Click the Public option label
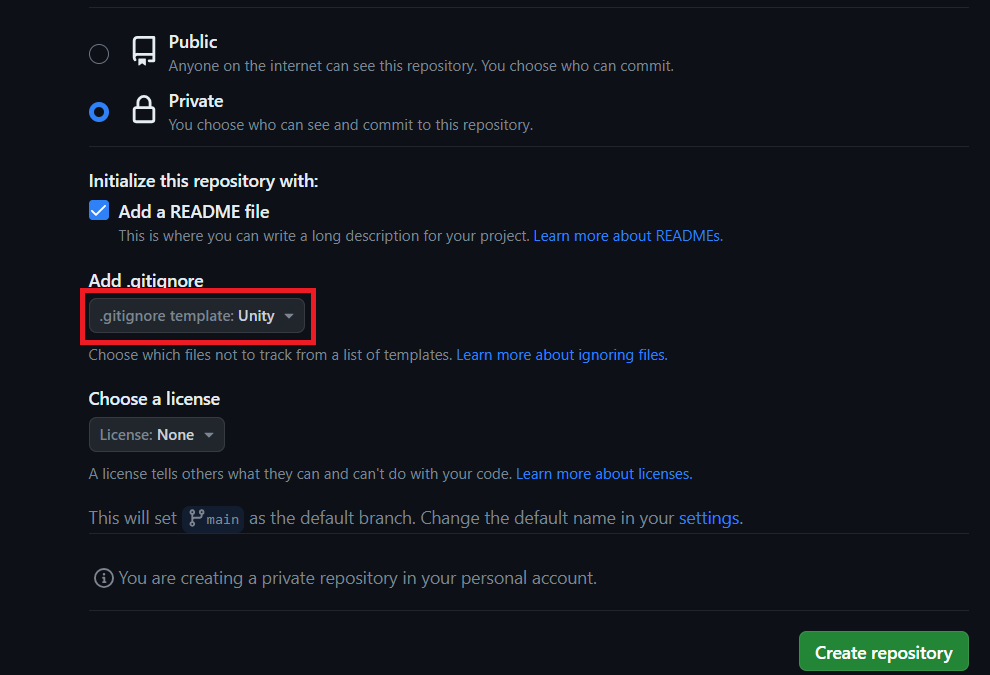Image resolution: width=990 pixels, height=675 pixels. [193, 42]
